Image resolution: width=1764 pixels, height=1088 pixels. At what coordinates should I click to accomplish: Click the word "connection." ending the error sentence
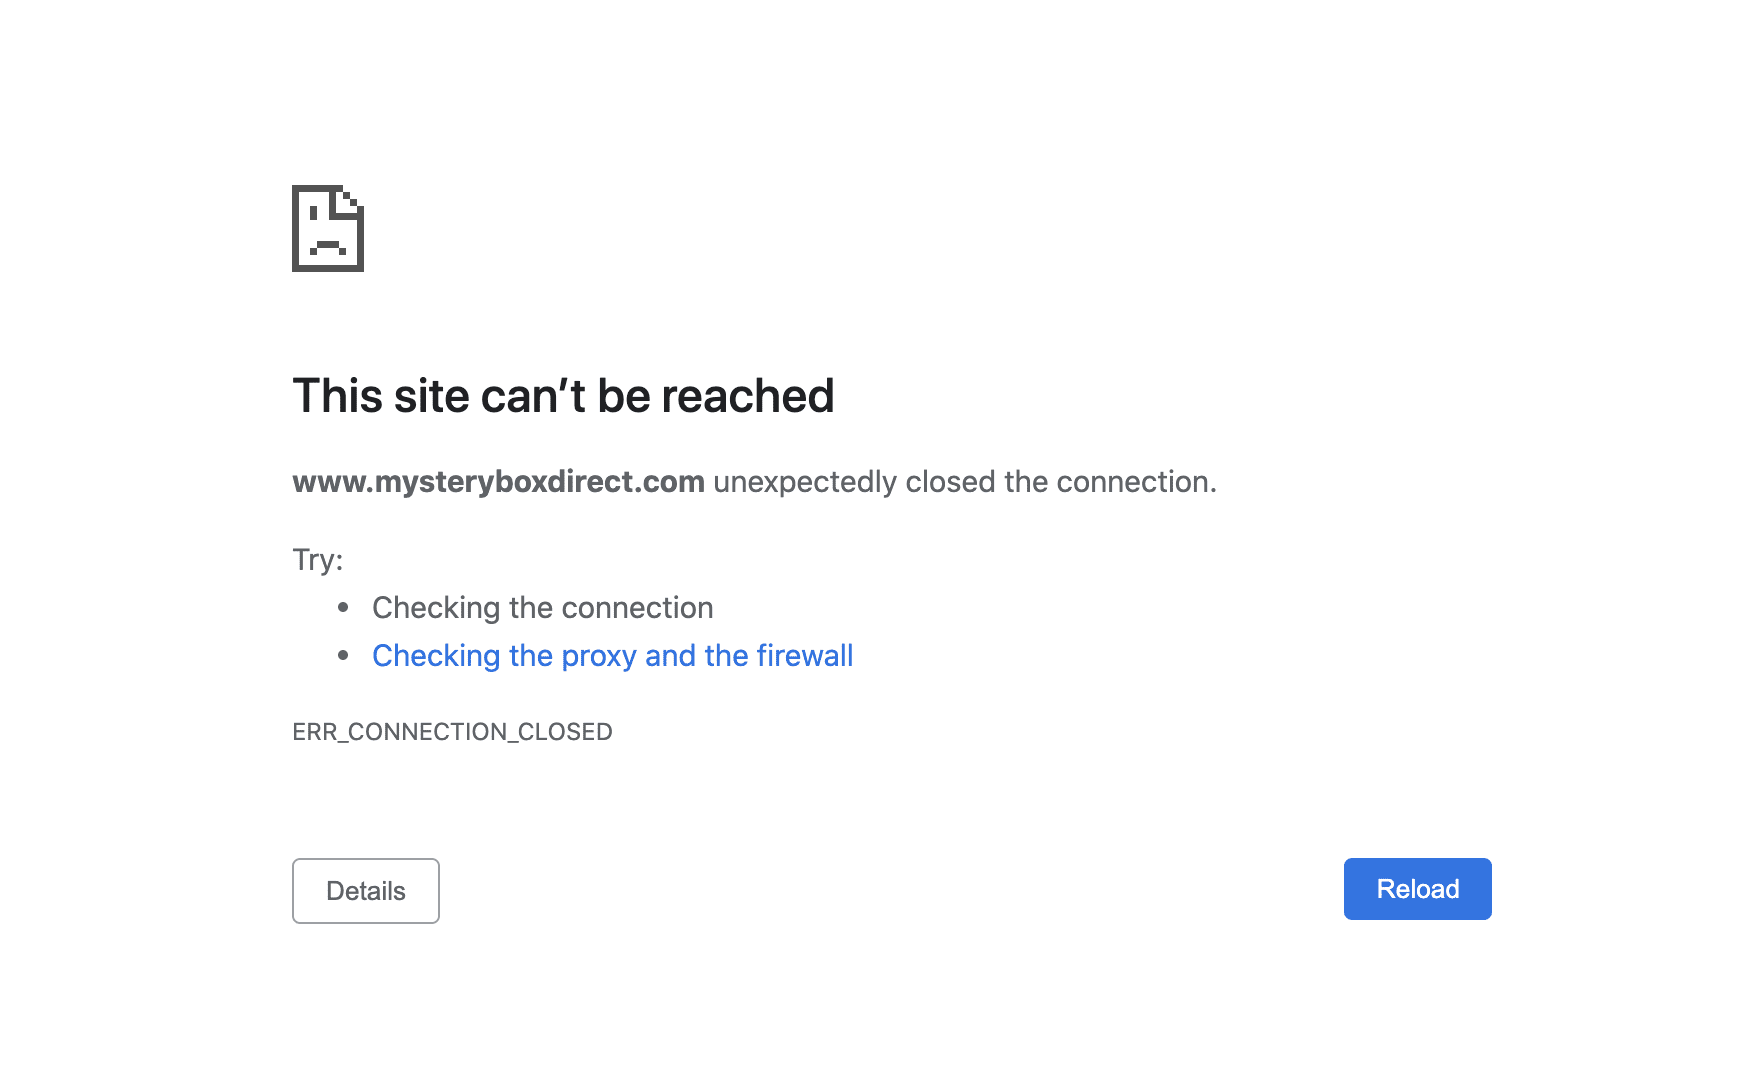(1136, 482)
